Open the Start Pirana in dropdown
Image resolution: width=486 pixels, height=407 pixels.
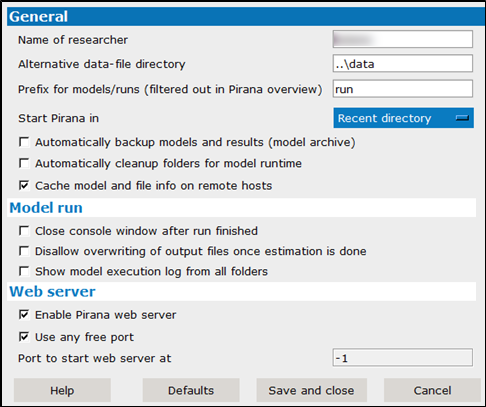pyautogui.click(x=403, y=118)
